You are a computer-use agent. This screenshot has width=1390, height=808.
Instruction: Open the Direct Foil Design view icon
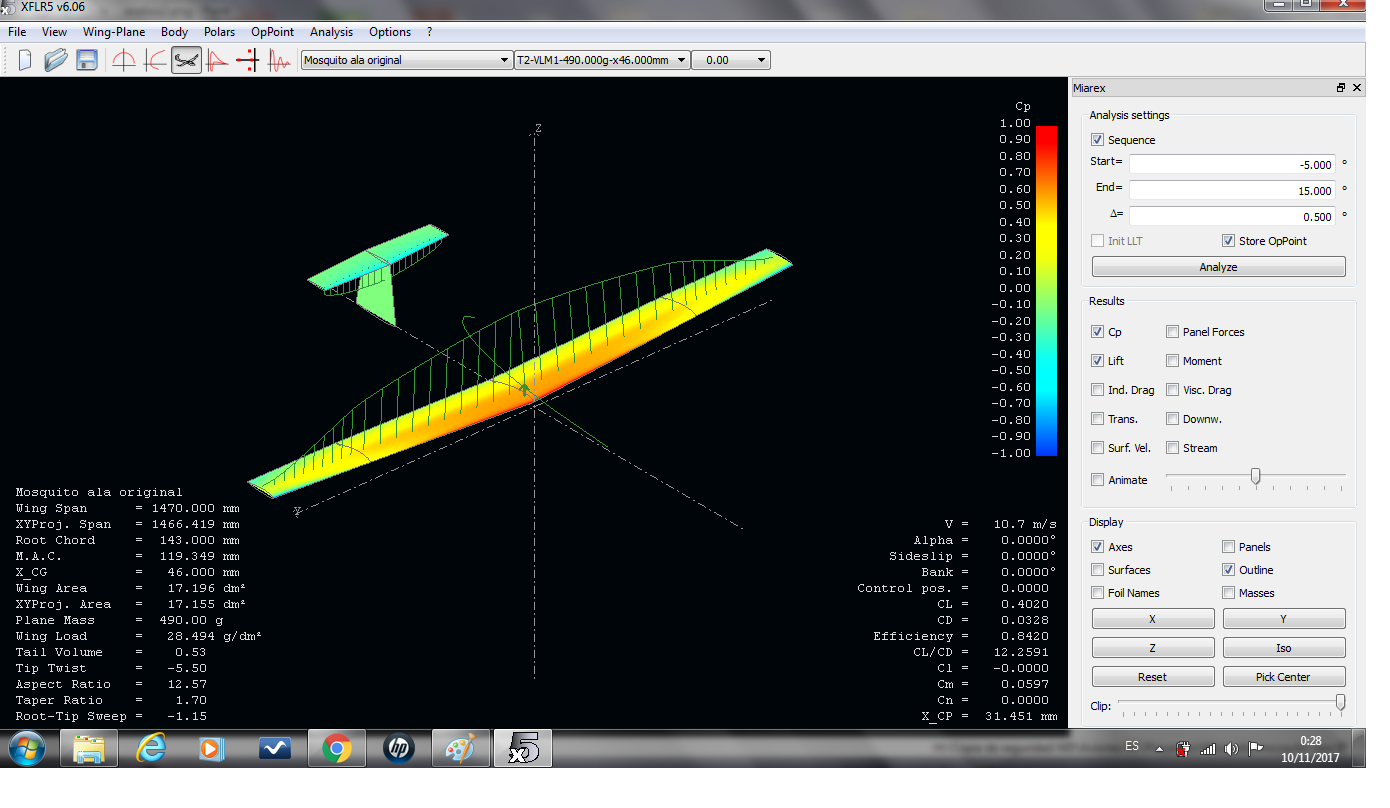click(x=124, y=60)
